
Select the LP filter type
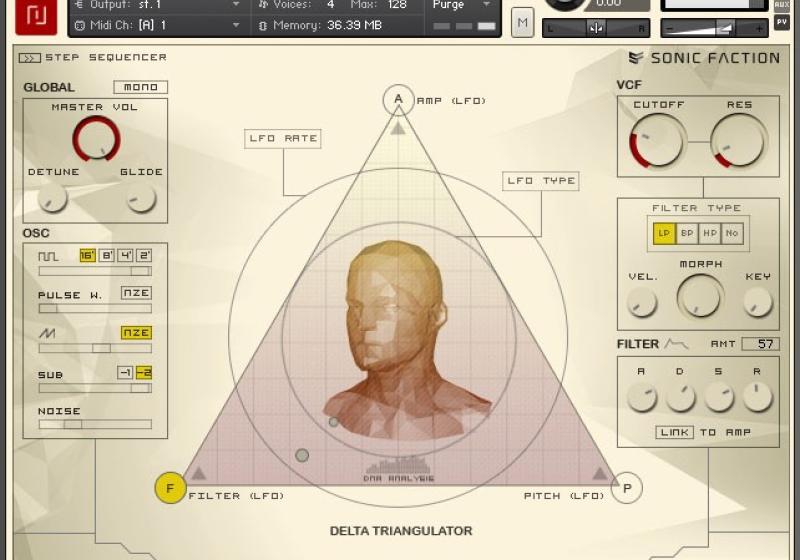point(664,234)
